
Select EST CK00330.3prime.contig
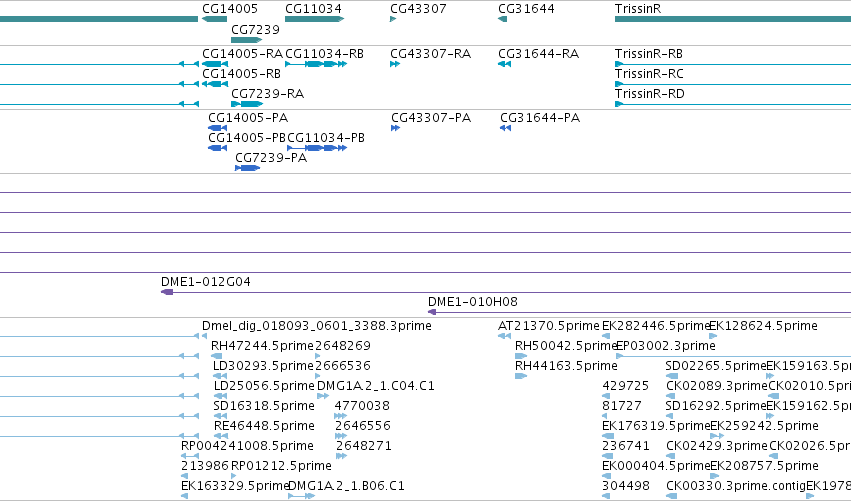pos(735,486)
